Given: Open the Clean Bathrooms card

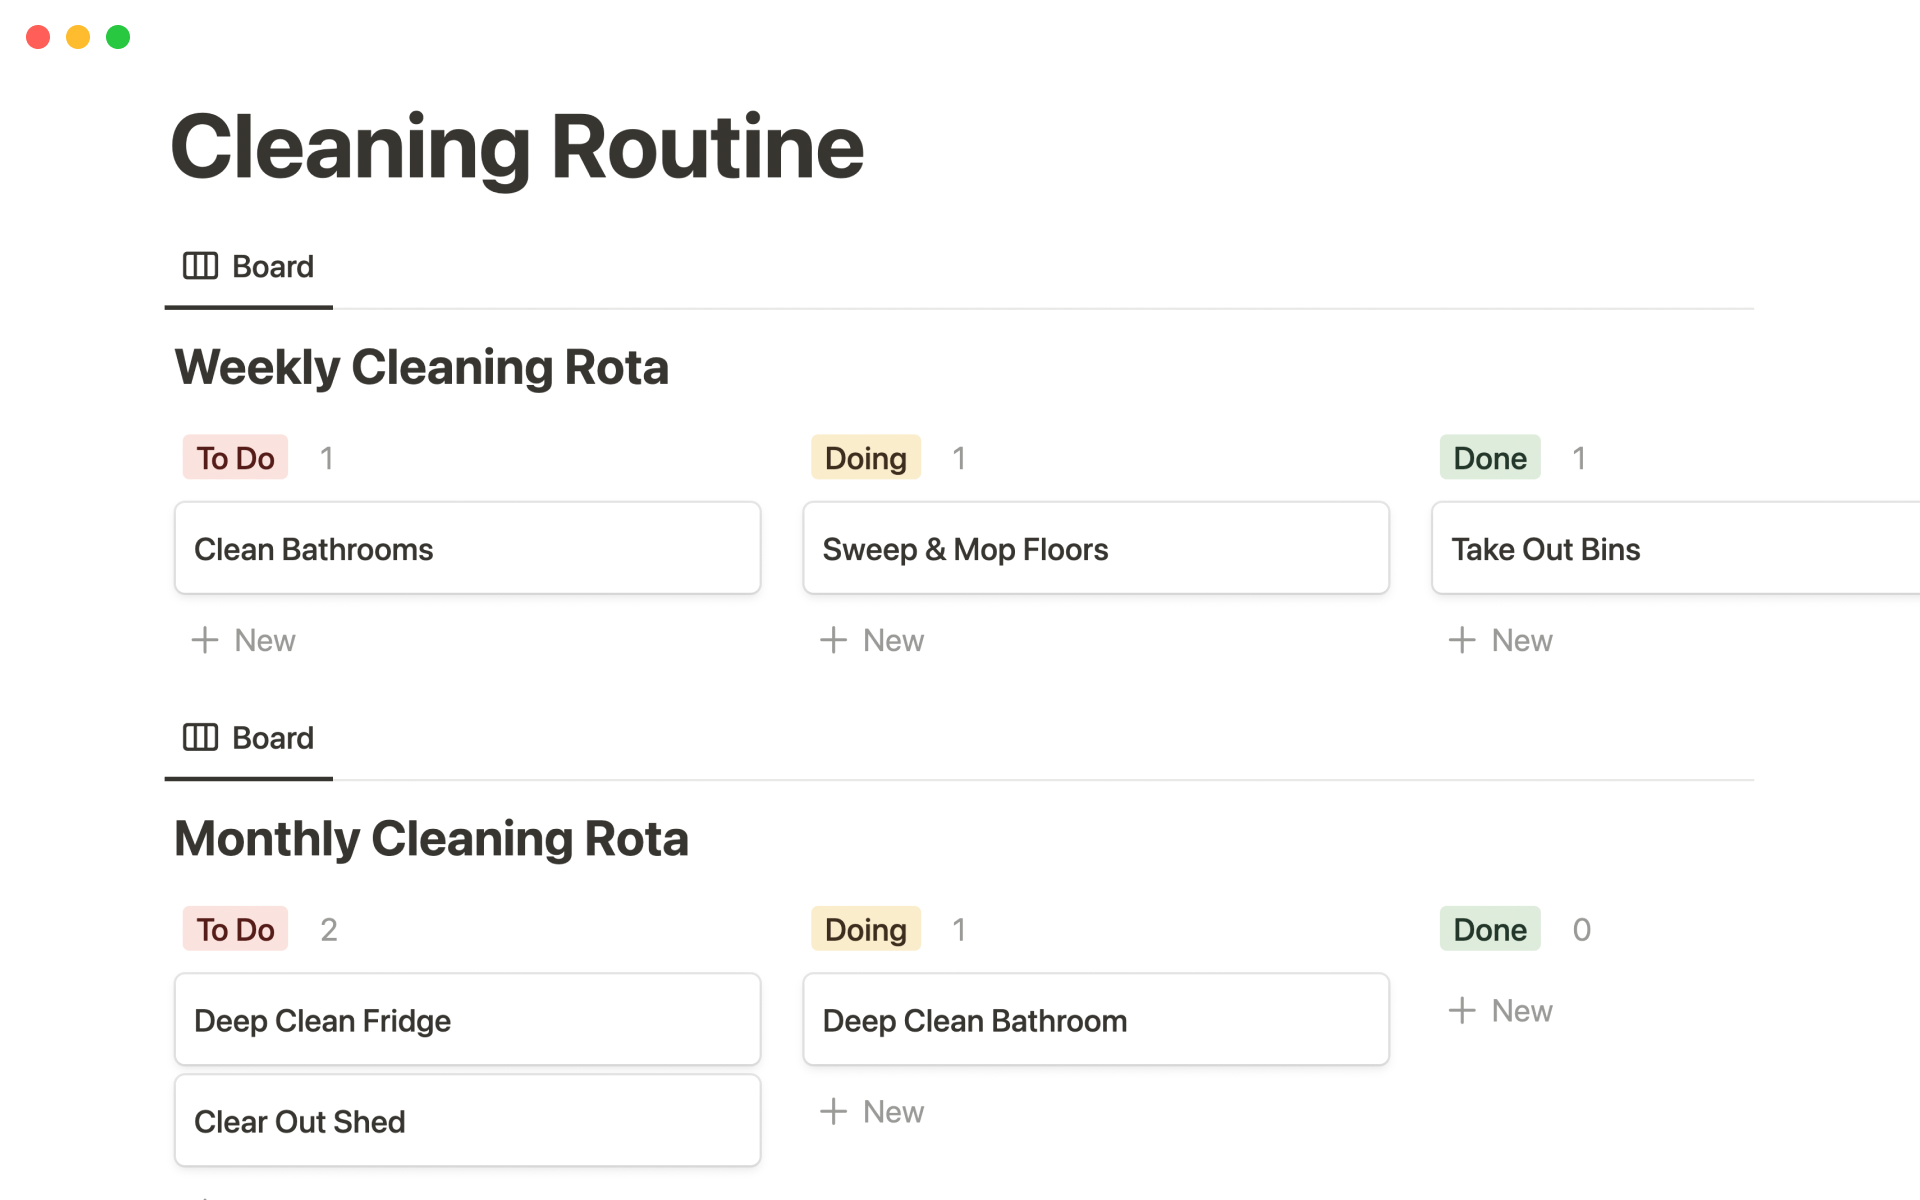Looking at the screenshot, I should pyautogui.click(x=467, y=549).
